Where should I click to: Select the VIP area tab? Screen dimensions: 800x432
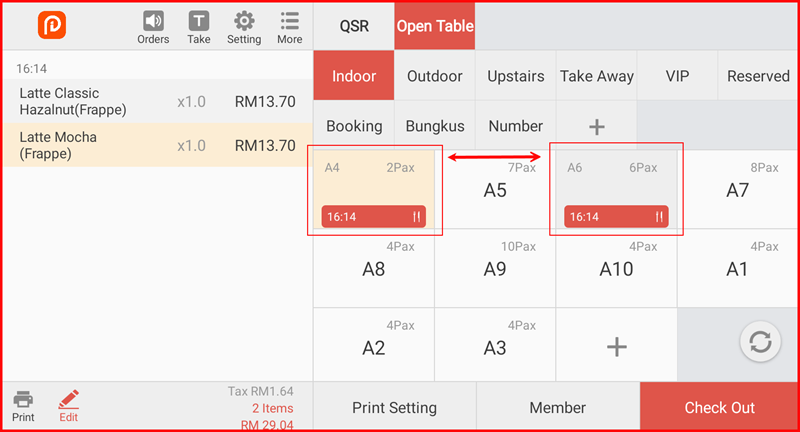[677, 75]
